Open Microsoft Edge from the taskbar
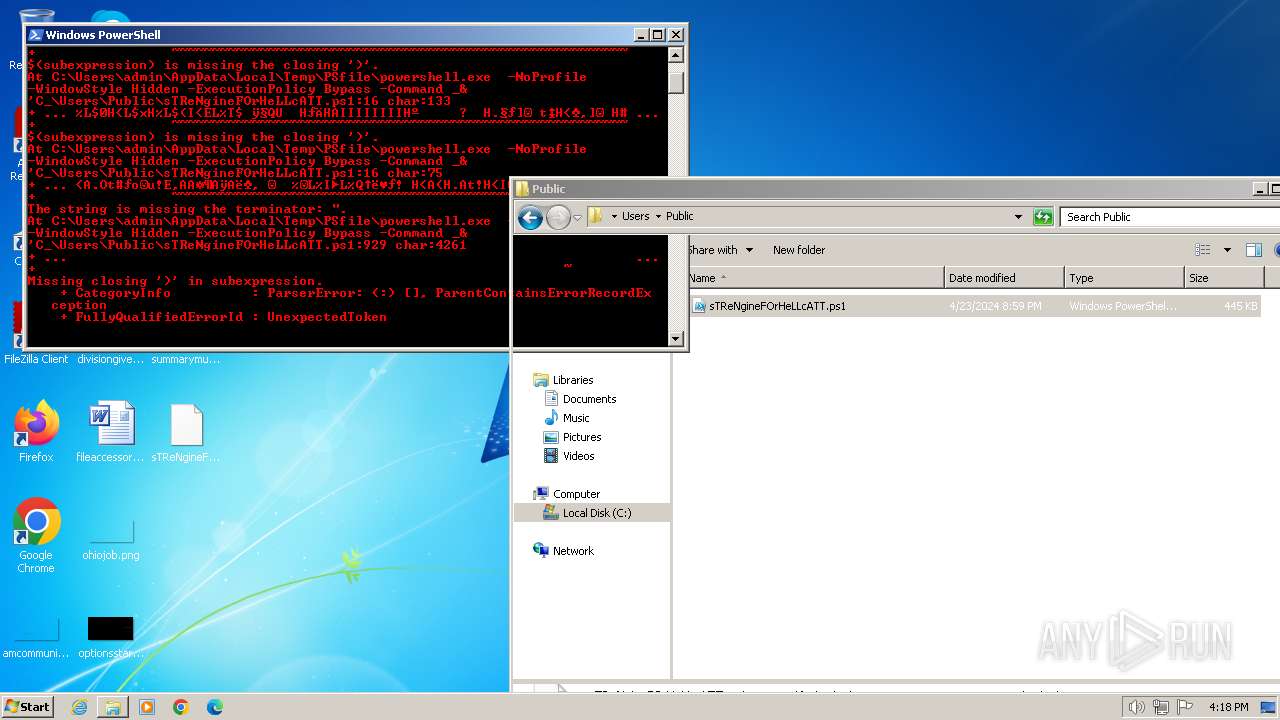Image resolution: width=1280 pixels, height=720 pixels. (215, 707)
